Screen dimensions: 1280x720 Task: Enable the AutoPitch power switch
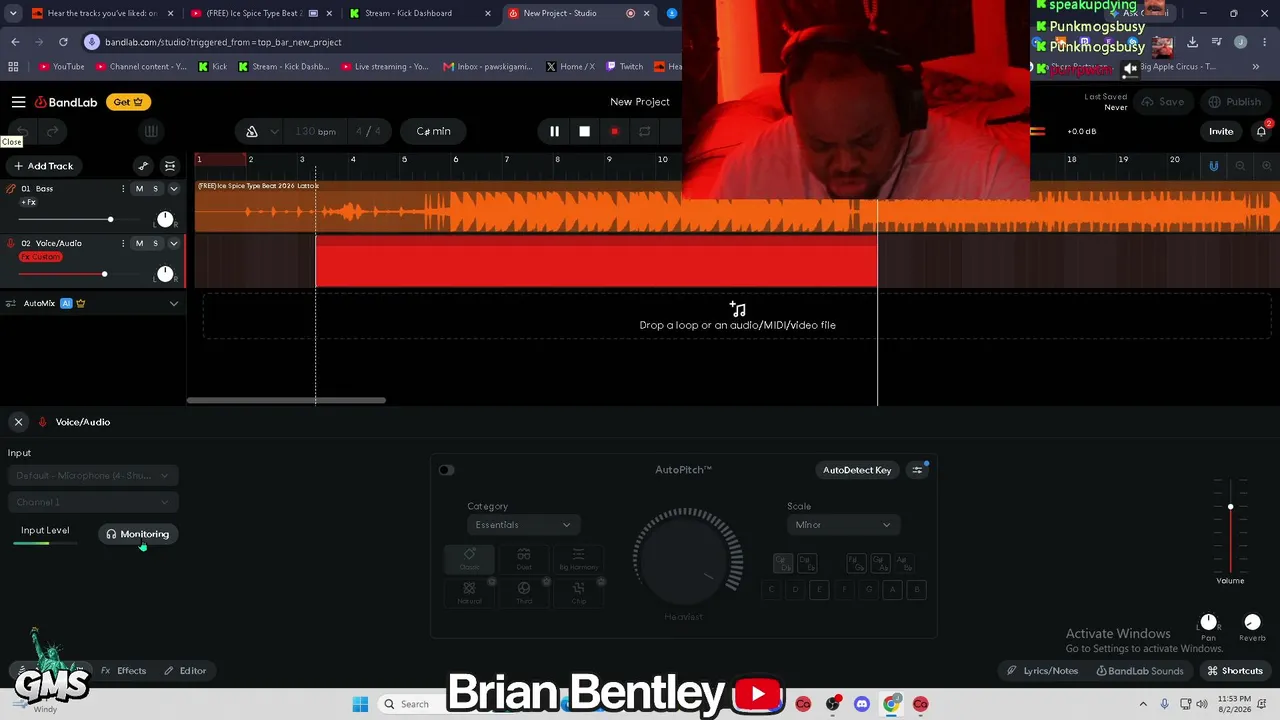click(x=446, y=470)
